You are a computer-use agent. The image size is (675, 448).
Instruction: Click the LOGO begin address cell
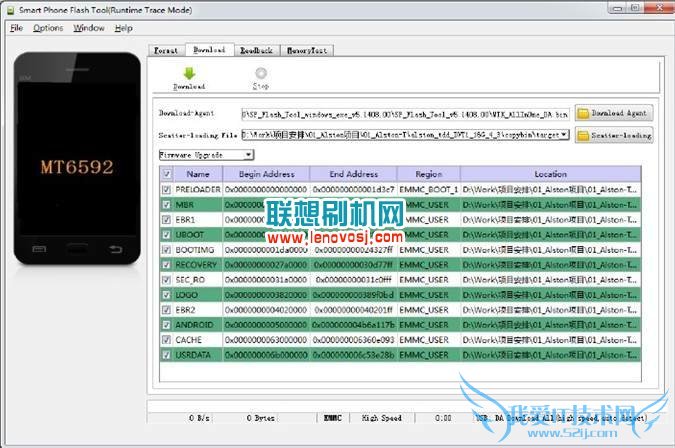[266, 295]
